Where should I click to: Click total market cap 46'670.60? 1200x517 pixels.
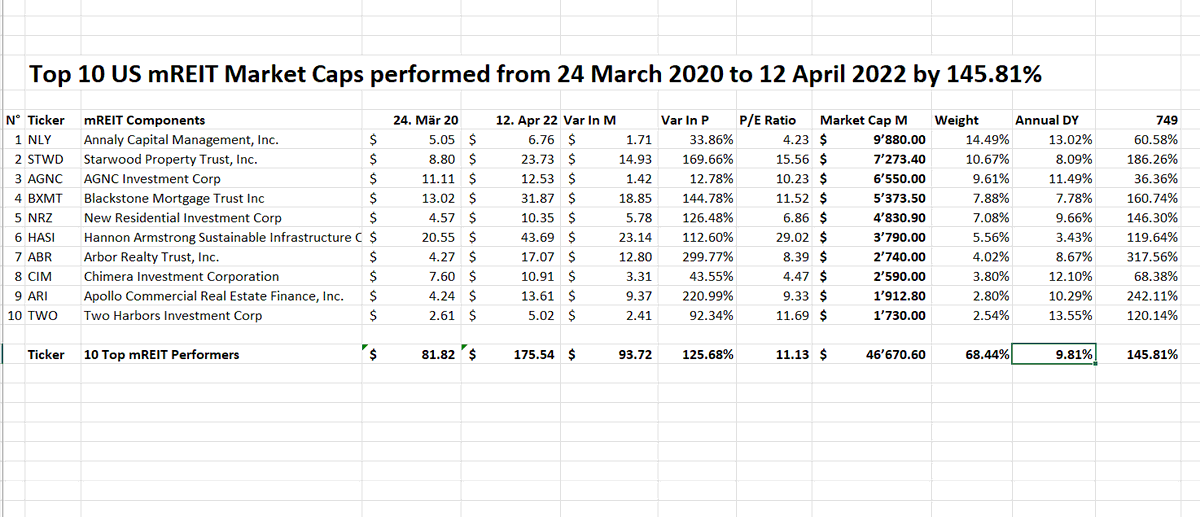pos(896,354)
